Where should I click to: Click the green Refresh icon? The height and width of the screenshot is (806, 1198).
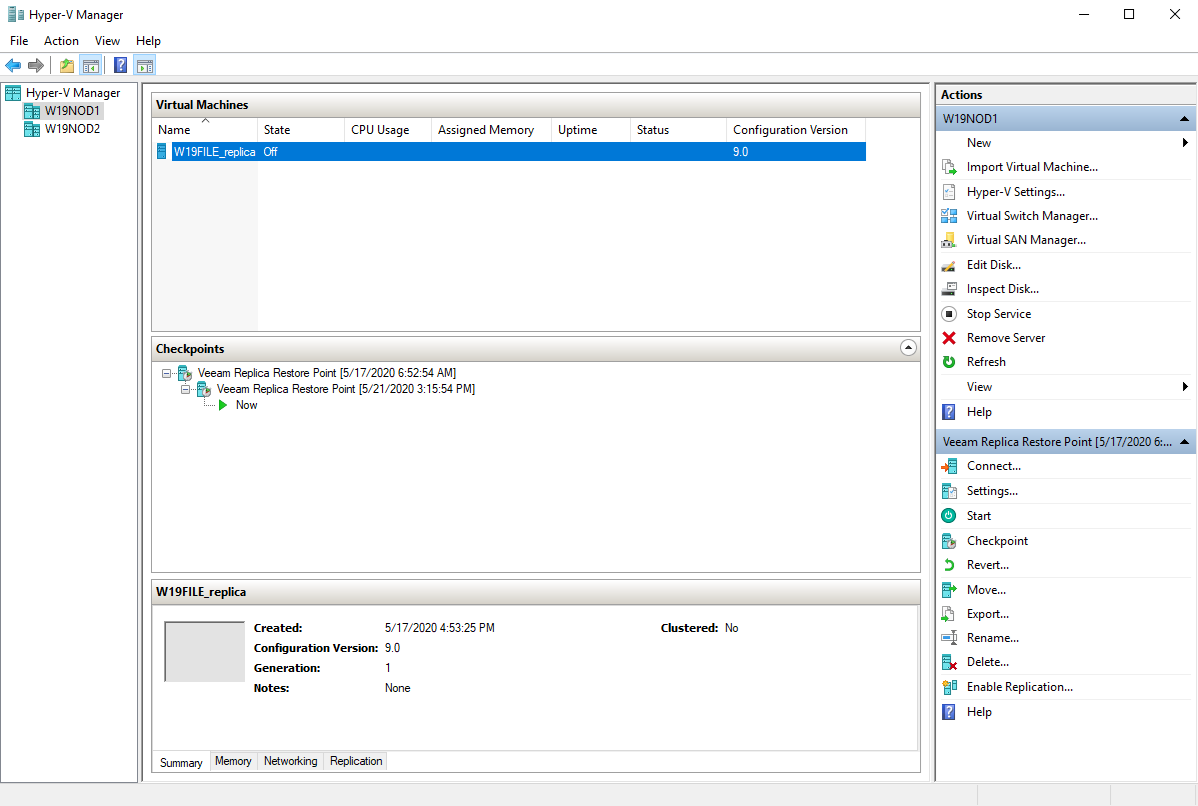(949, 362)
